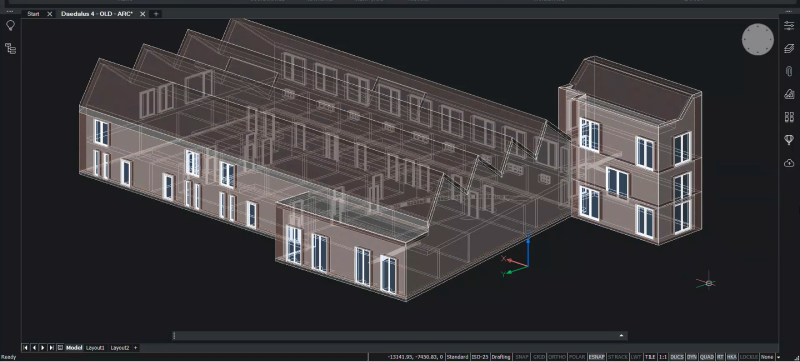Screen dimensions: 800x362
Task: Open the Attachments paperclip panel icon
Action: coord(789,71)
